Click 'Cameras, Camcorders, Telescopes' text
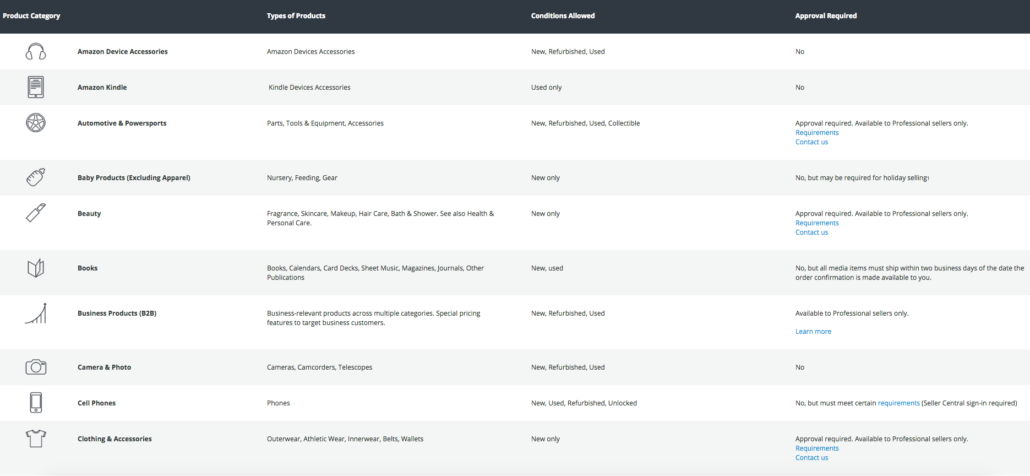This screenshot has width=1030, height=476. click(x=319, y=367)
